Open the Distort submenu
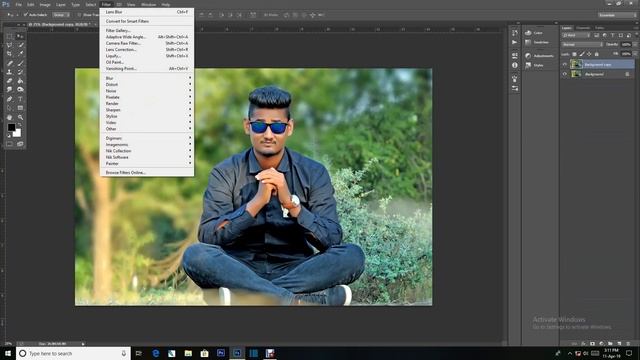This screenshot has height=360, width=640. point(147,84)
